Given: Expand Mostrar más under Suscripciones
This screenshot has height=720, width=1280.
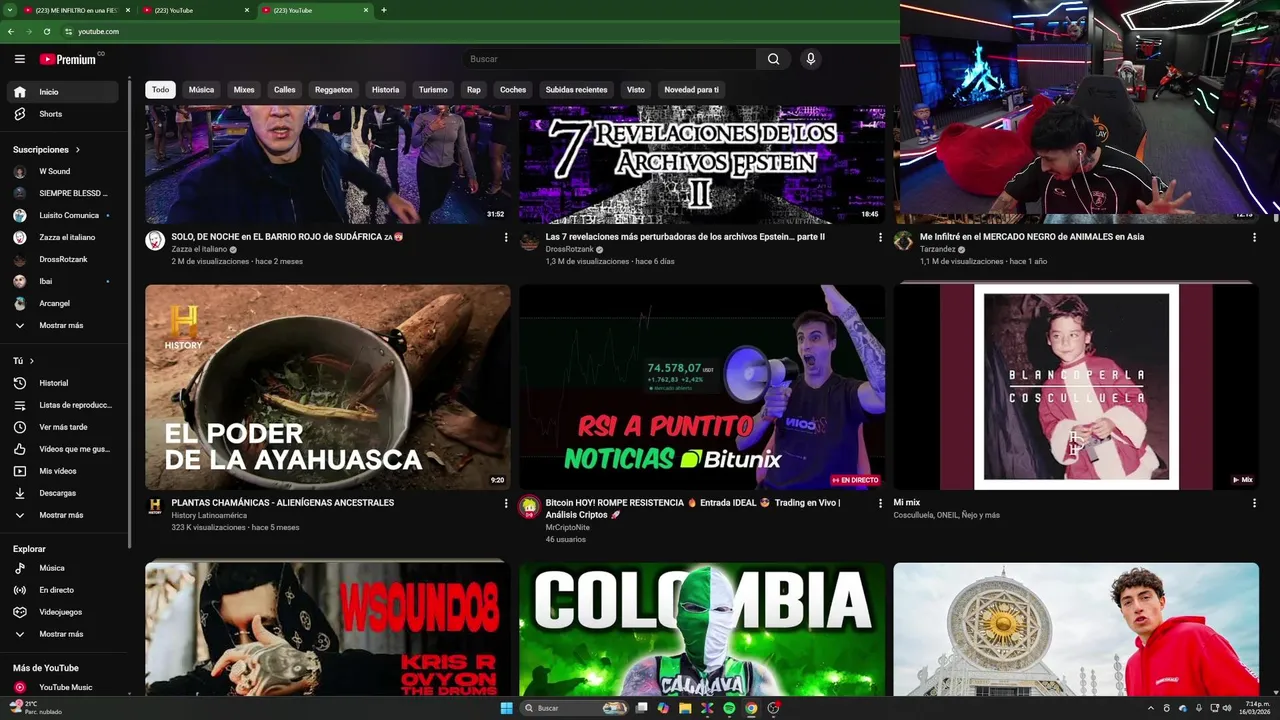Looking at the screenshot, I should (x=62, y=325).
